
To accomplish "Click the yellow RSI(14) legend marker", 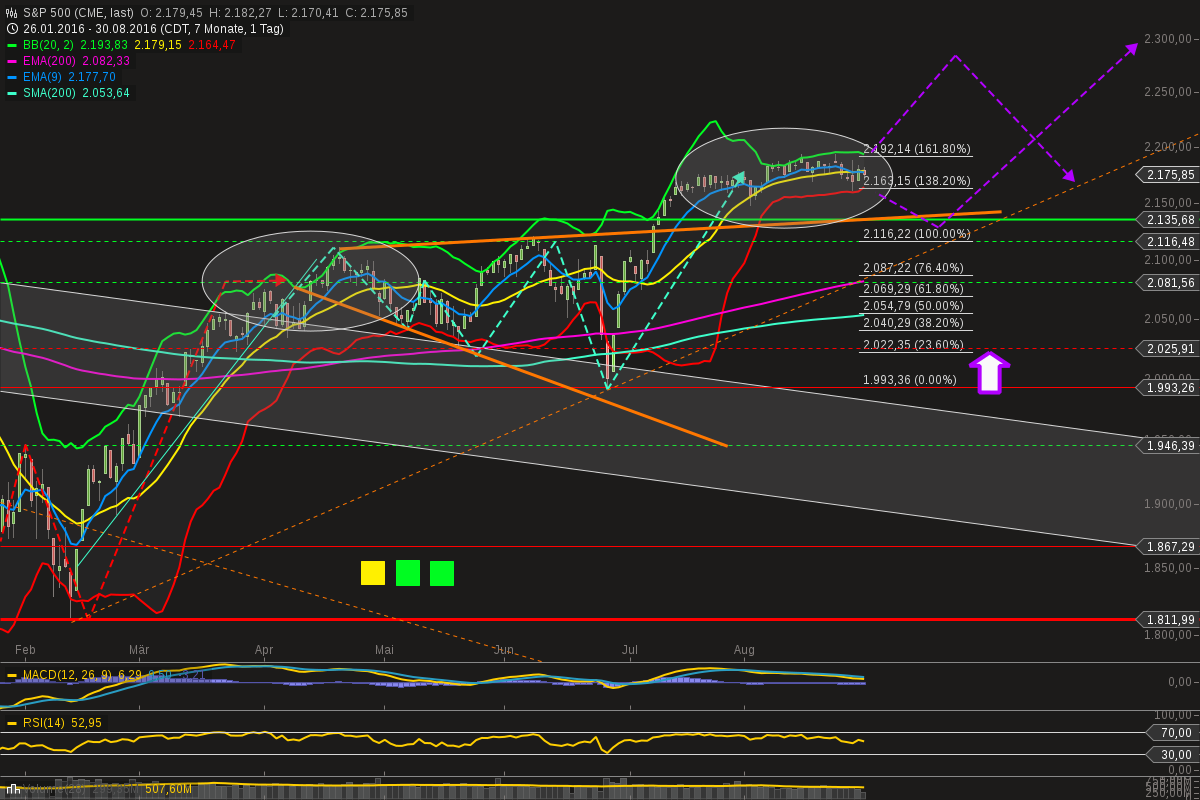I will [12, 723].
